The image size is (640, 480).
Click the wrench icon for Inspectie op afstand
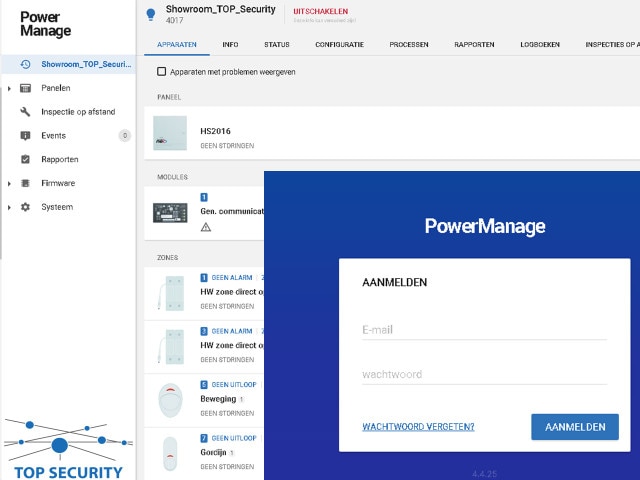coord(25,112)
